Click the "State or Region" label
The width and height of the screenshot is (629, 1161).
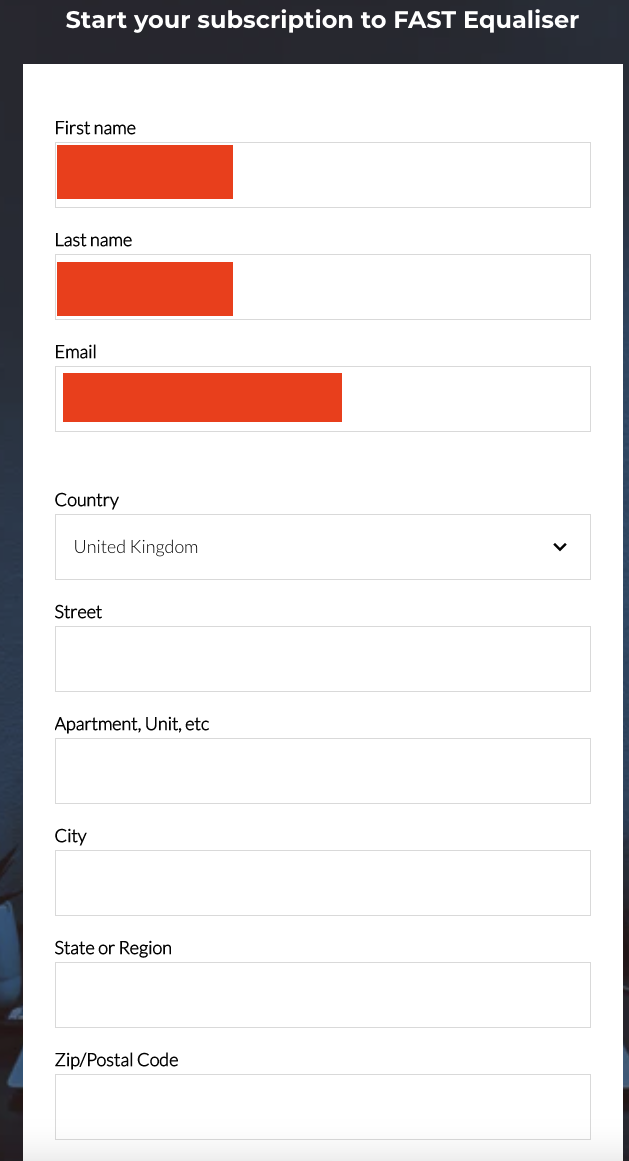(113, 948)
